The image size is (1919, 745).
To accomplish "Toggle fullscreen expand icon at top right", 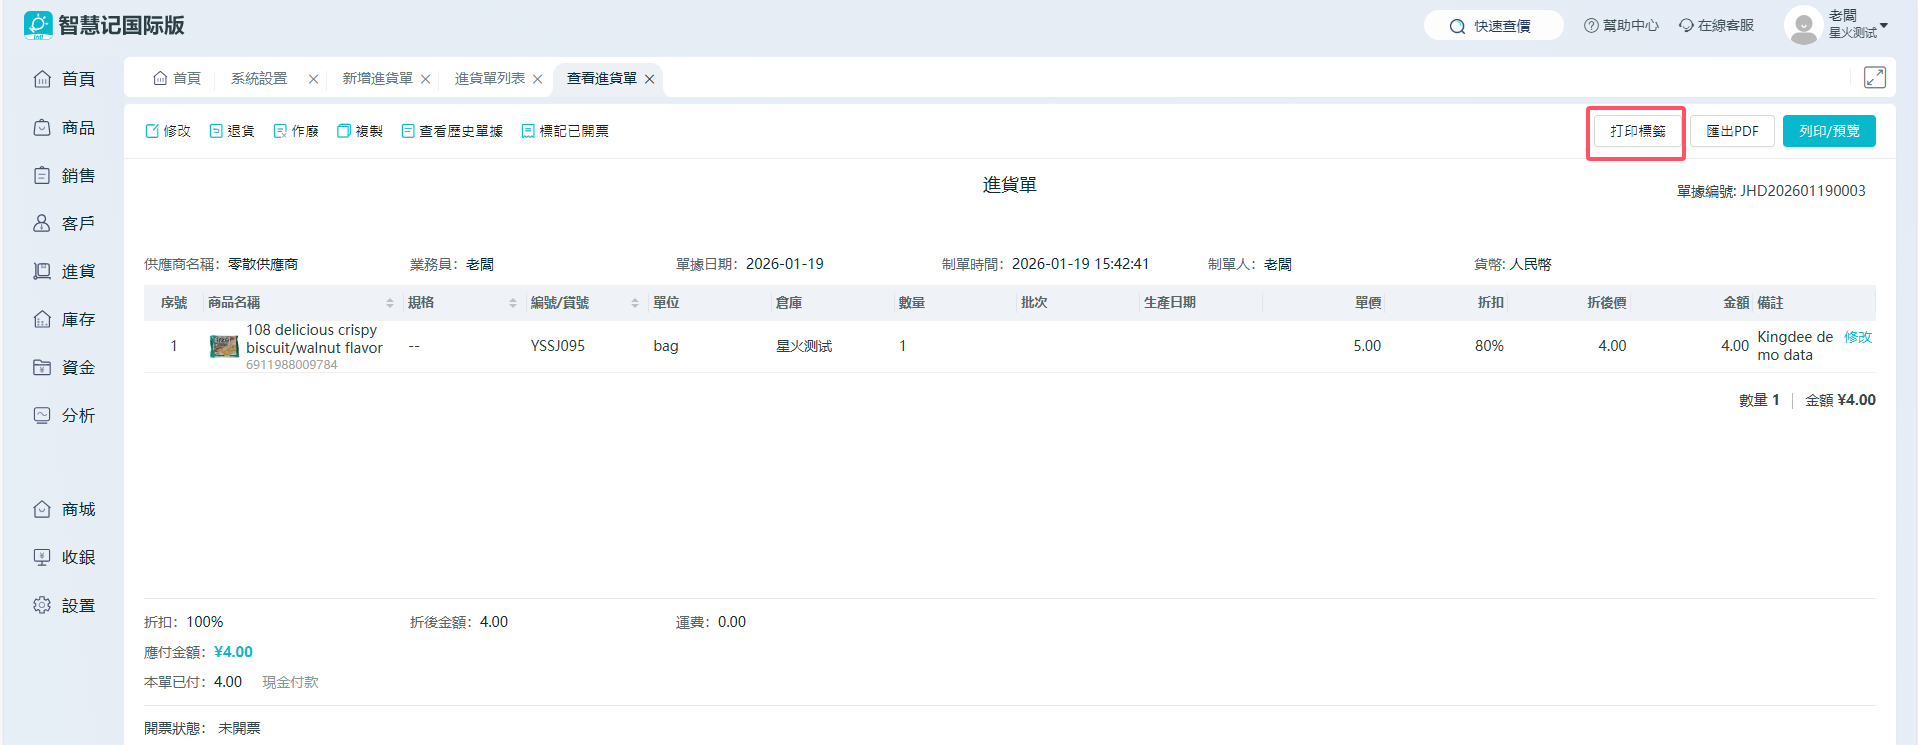I will (1874, 78).
